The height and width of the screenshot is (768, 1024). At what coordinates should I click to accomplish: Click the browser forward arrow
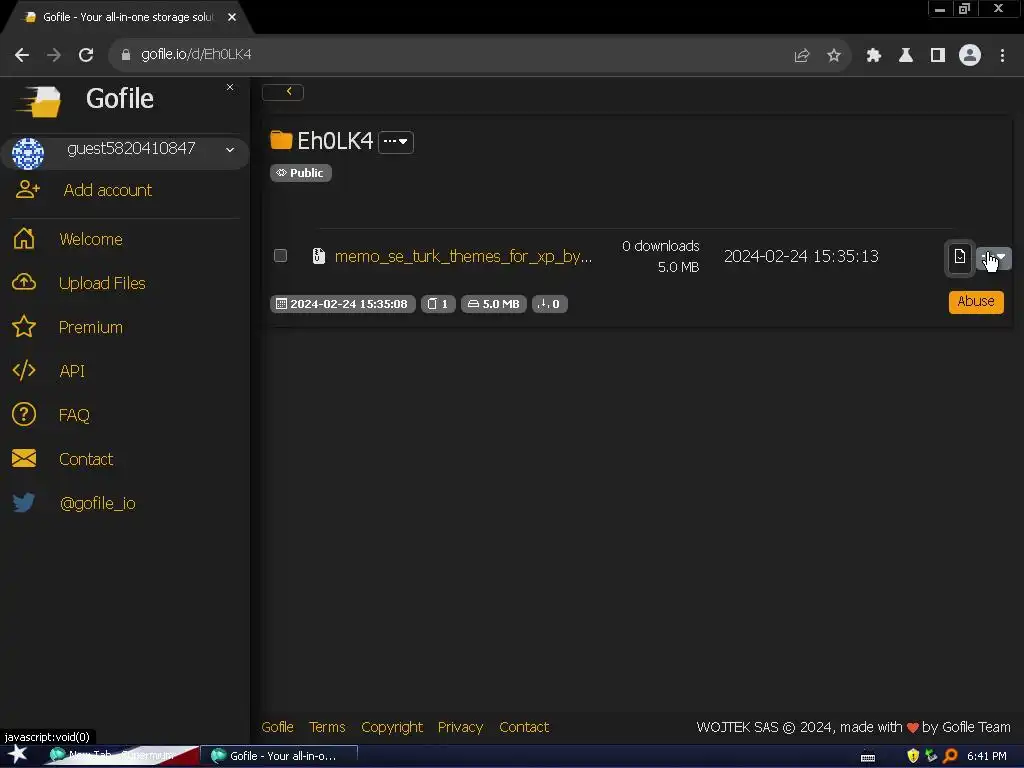54,55
